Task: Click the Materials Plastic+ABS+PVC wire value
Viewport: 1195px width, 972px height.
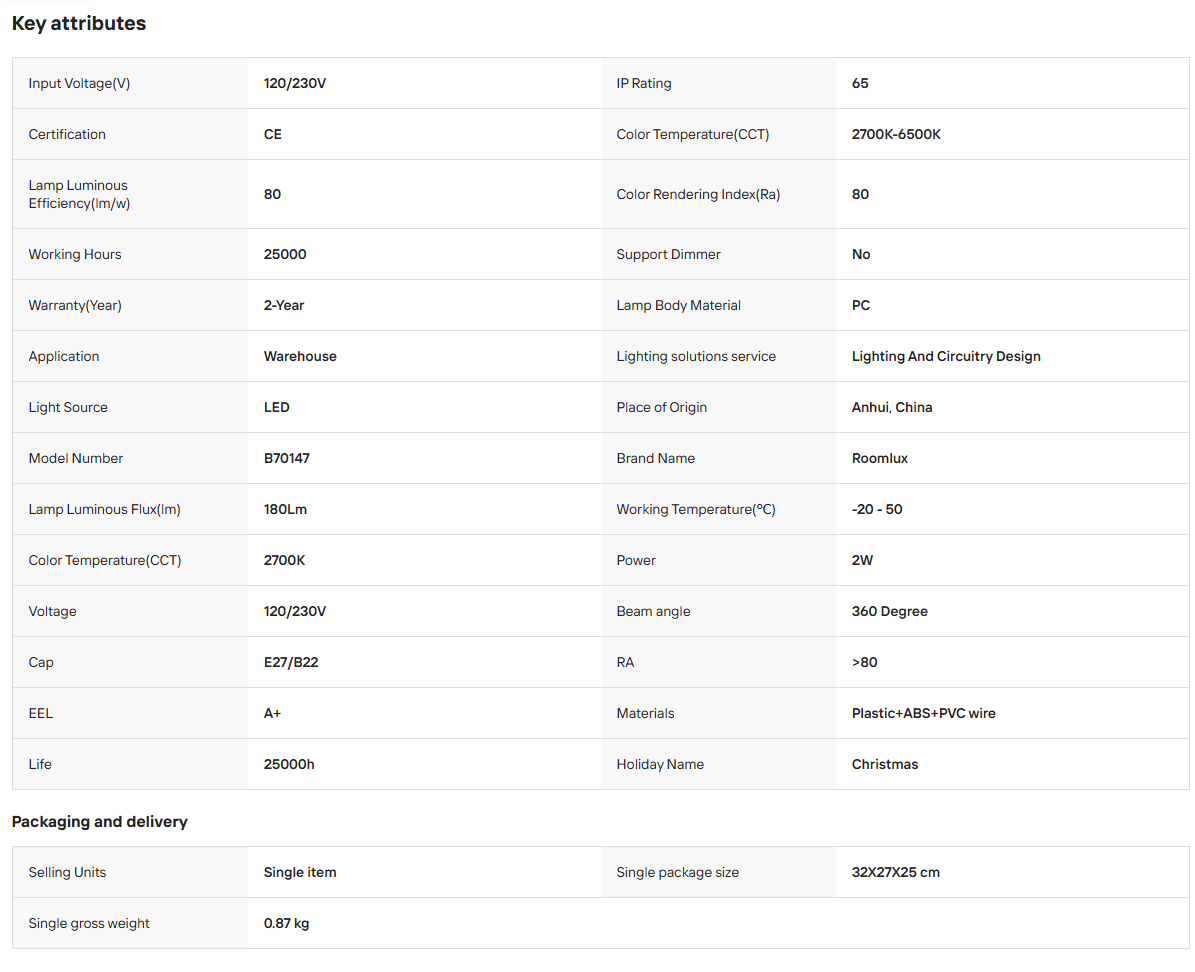Action: (923, 714)
